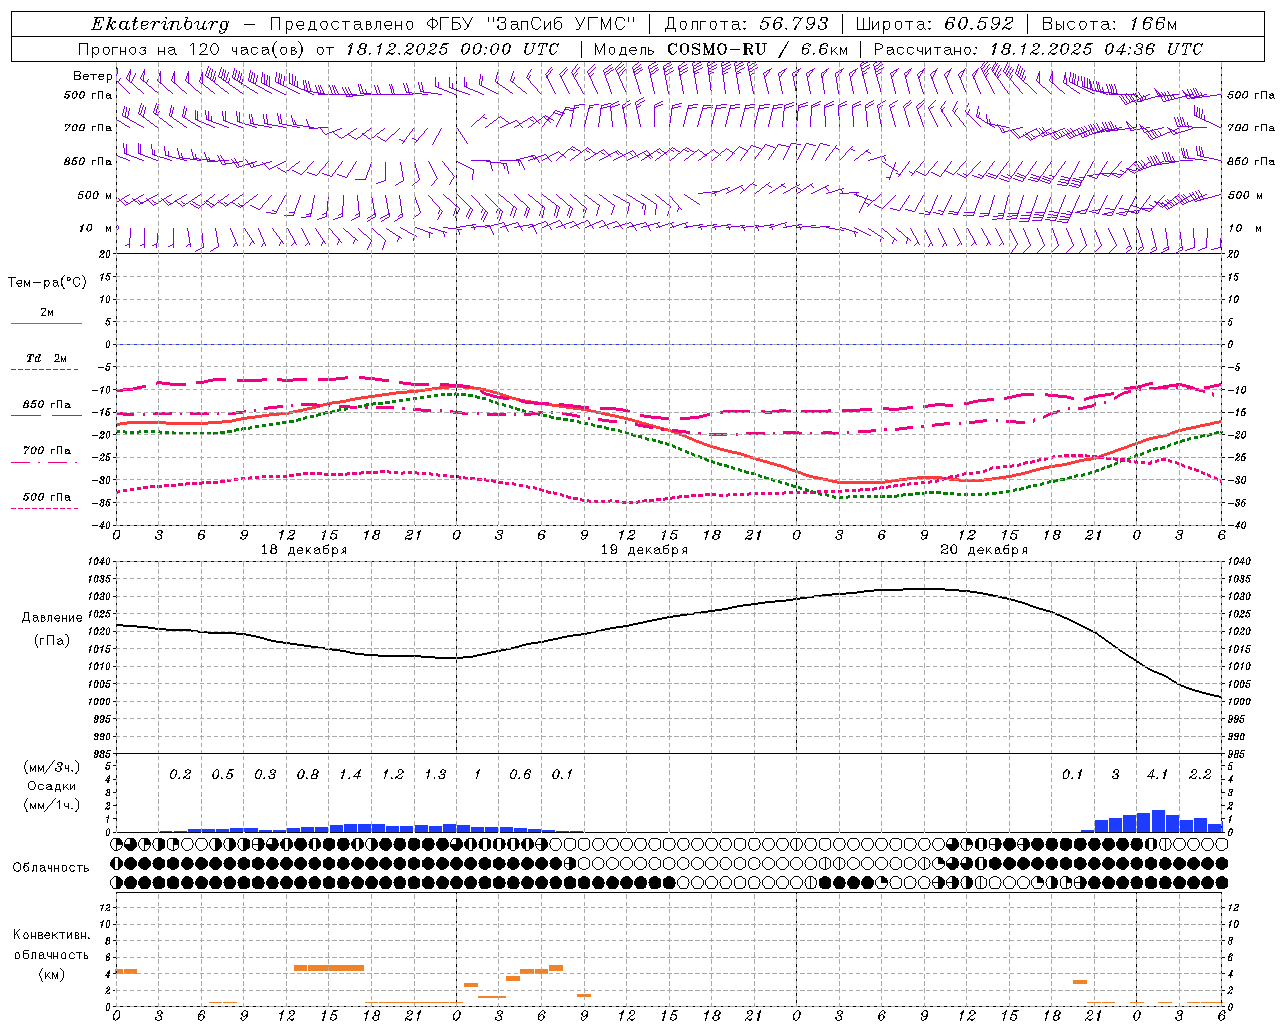Viewport: 1280px width, 1024px height.
Task: Click the 2.2 precipitation value
Action: 1200,774
